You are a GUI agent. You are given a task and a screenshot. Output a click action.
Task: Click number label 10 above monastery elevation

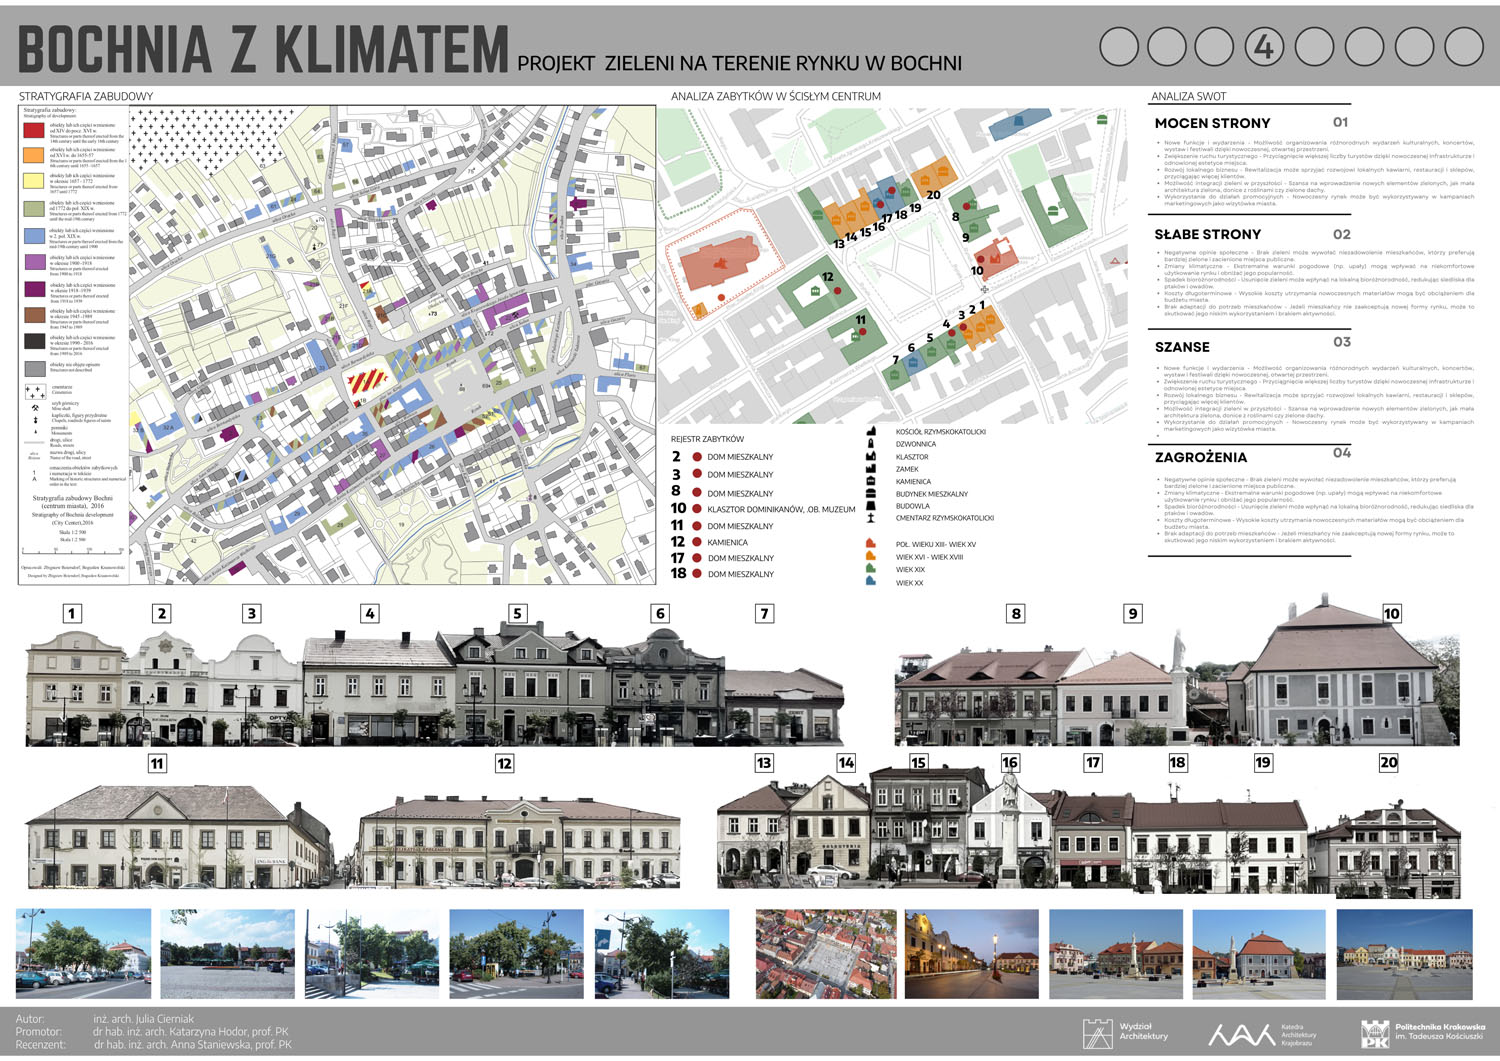[x=1391, y=613]
